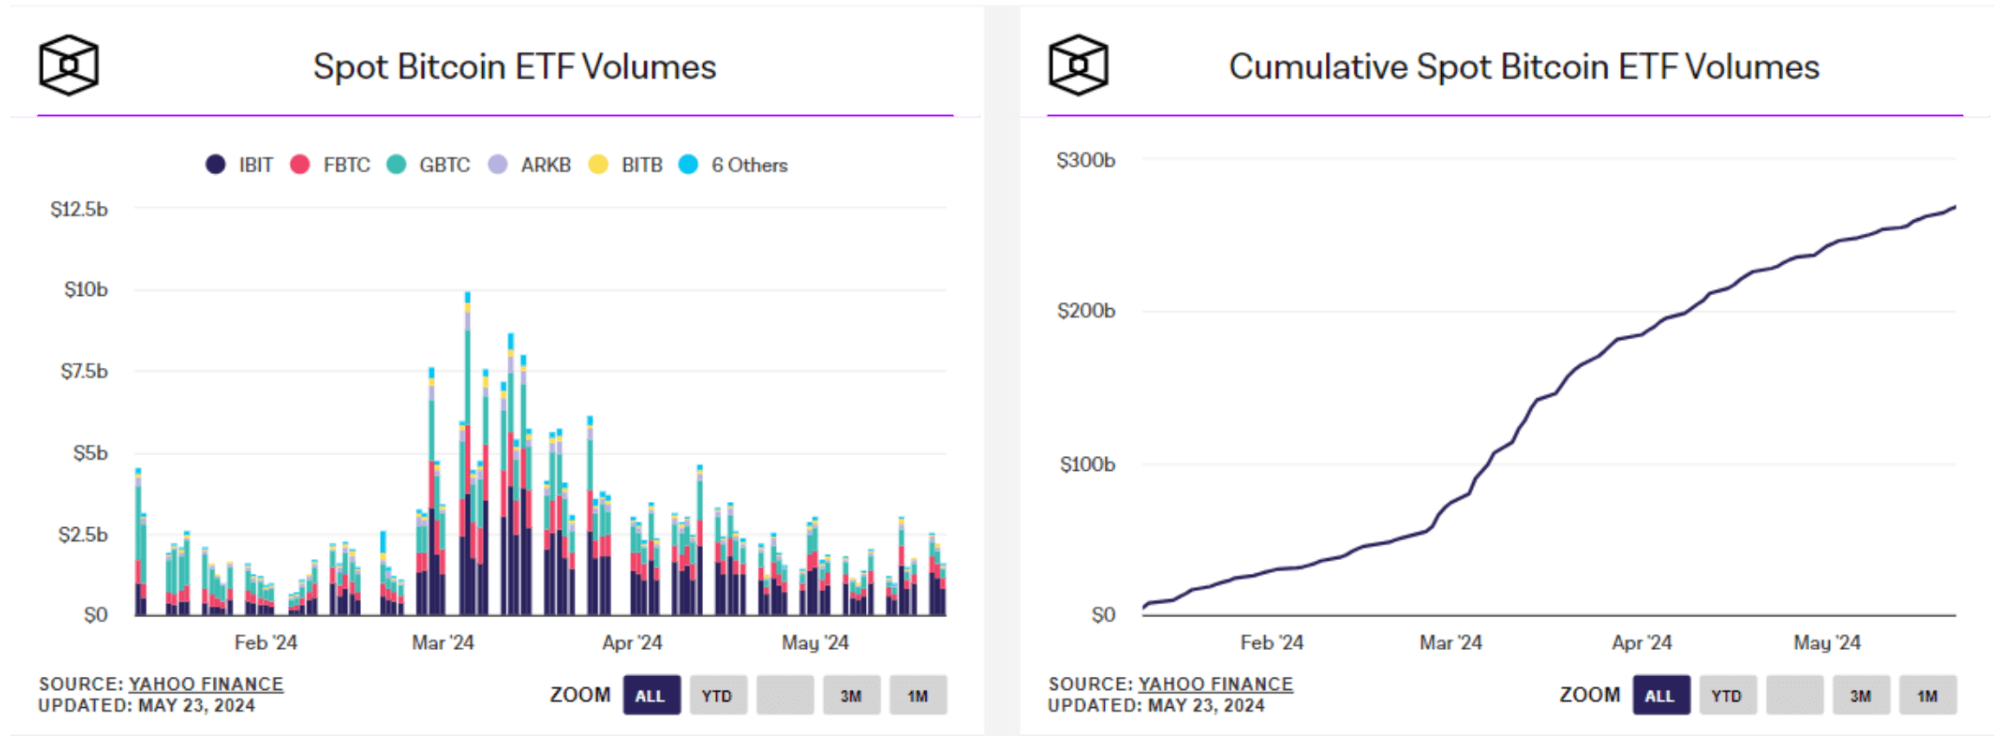Select ALL zoom on cumulative chart
The width and height of the screenshot is (2002, 746).
click(x=1661, y=696)
